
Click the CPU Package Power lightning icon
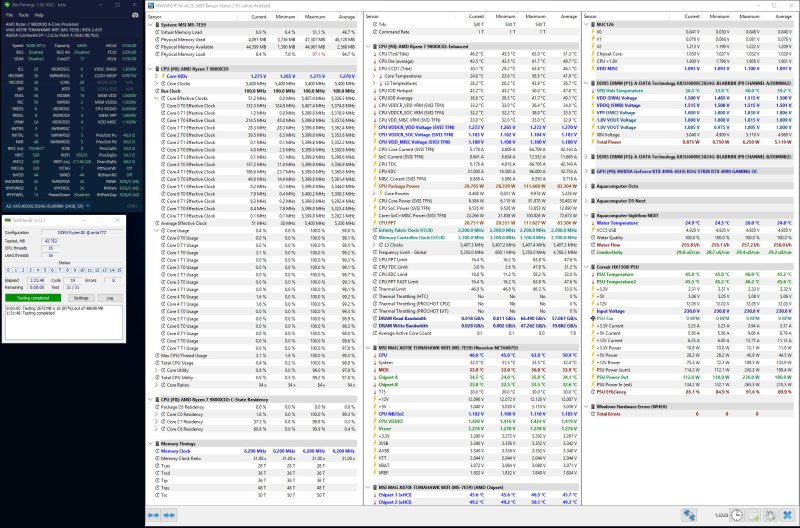point(376,186)
